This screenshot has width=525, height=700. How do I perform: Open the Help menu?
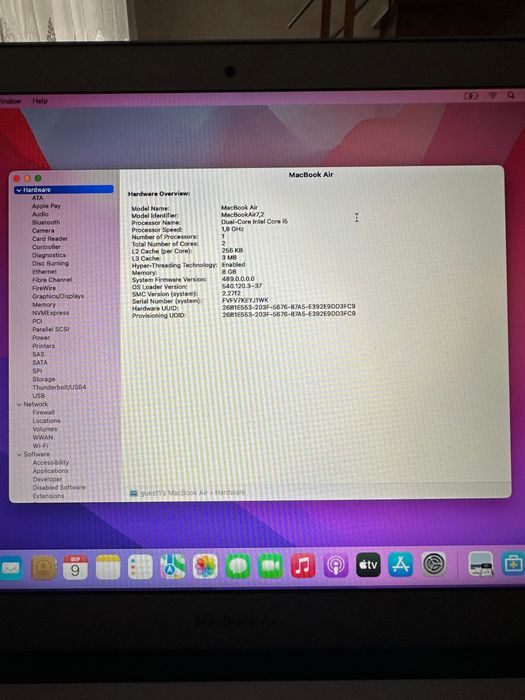40,101
